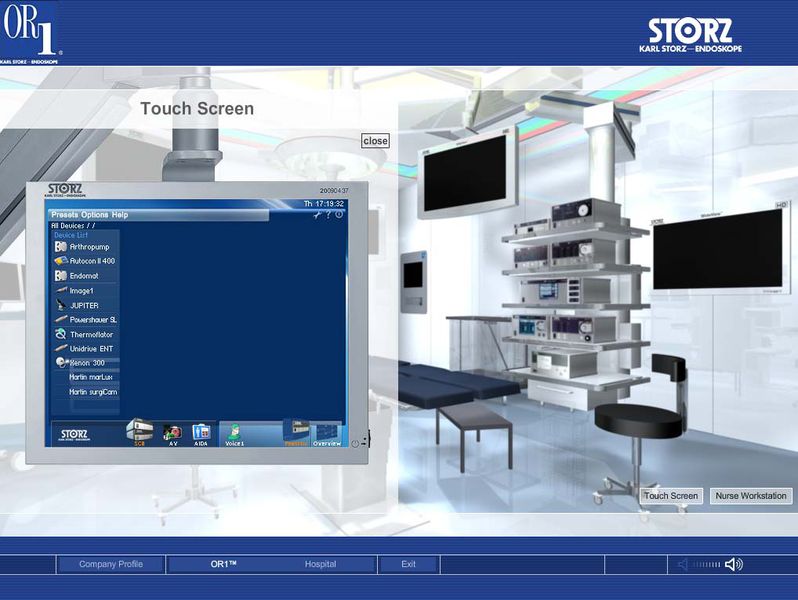Click the Exit button

tap(408, 564)
